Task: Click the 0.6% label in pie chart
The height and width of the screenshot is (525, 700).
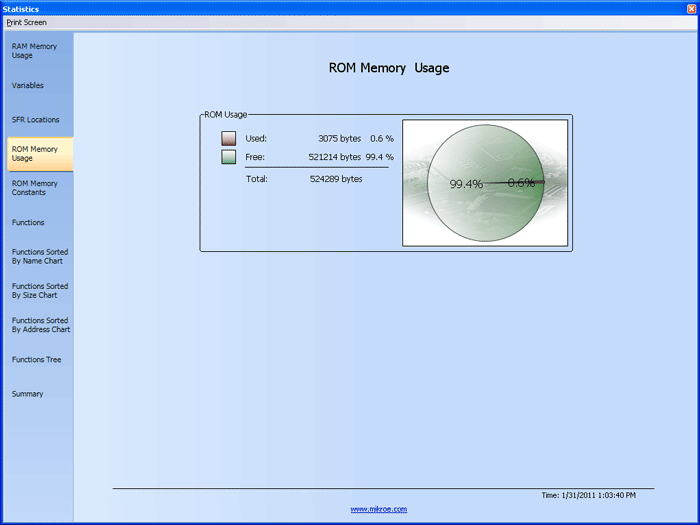Action: pos(521,183)
